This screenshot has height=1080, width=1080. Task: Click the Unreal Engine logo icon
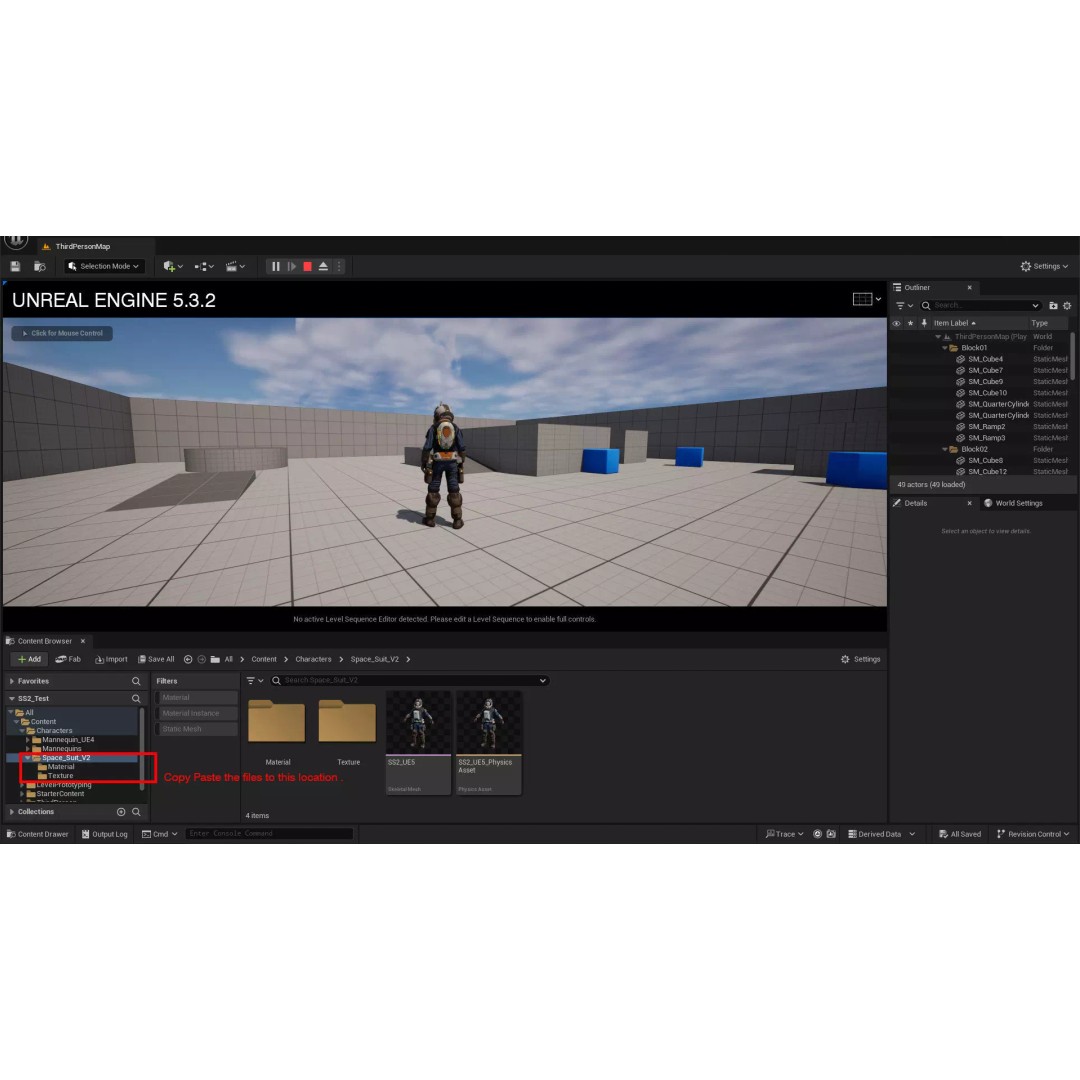[x=16, y=242]
